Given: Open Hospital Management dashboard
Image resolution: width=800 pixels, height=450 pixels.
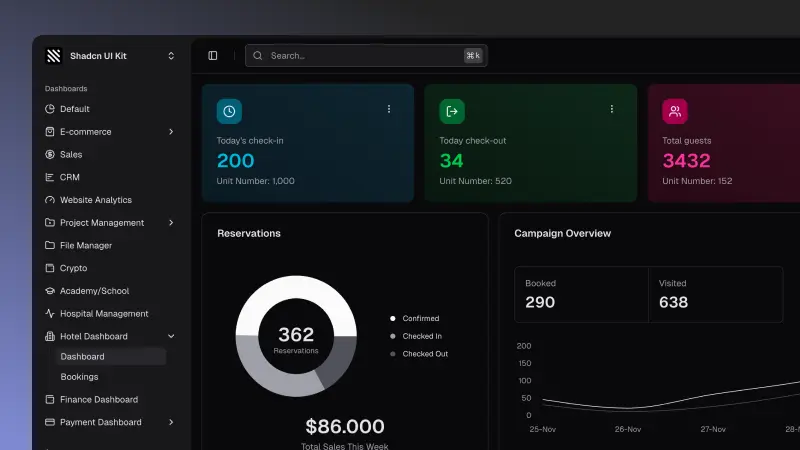Looking at the screenshot, I should (x=104, y=313).
